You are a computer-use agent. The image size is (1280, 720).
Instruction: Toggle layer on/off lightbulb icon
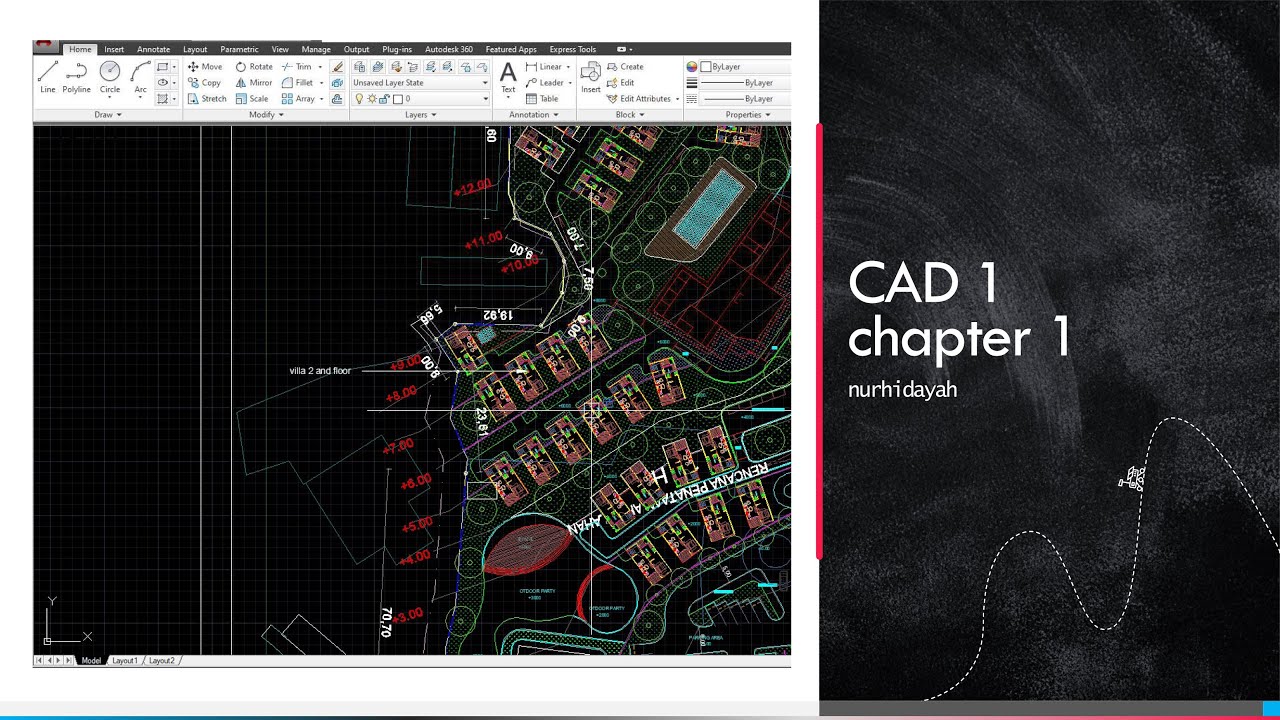359,99
